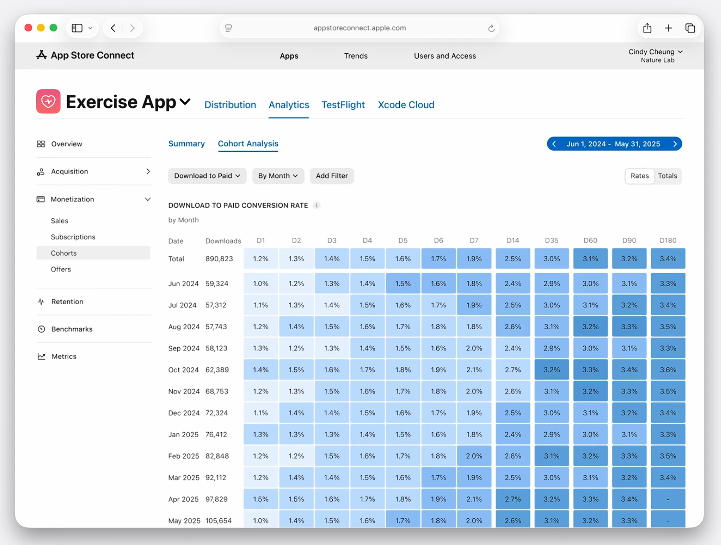Open Exercise App switcher chevron
Image resolution: width=721 pixels, height=545 pixels.
point(185,102)
